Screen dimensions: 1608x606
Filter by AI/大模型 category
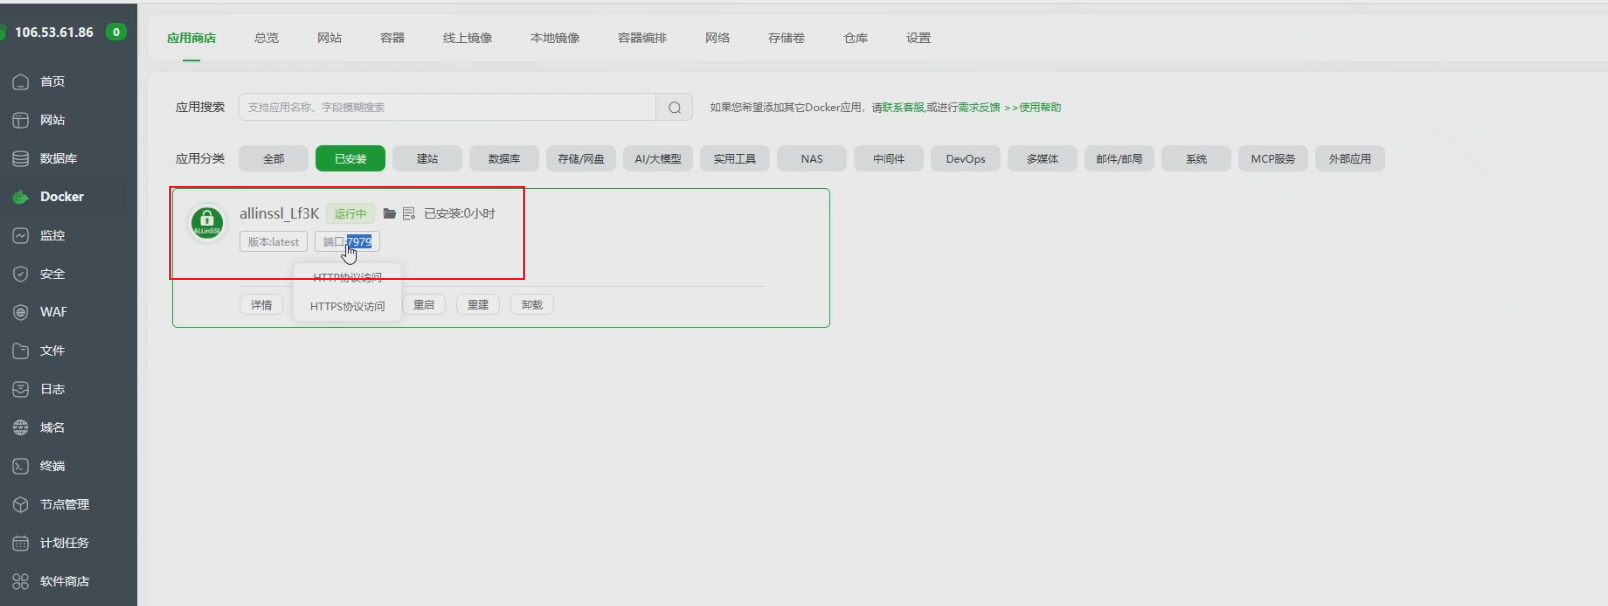658,159
